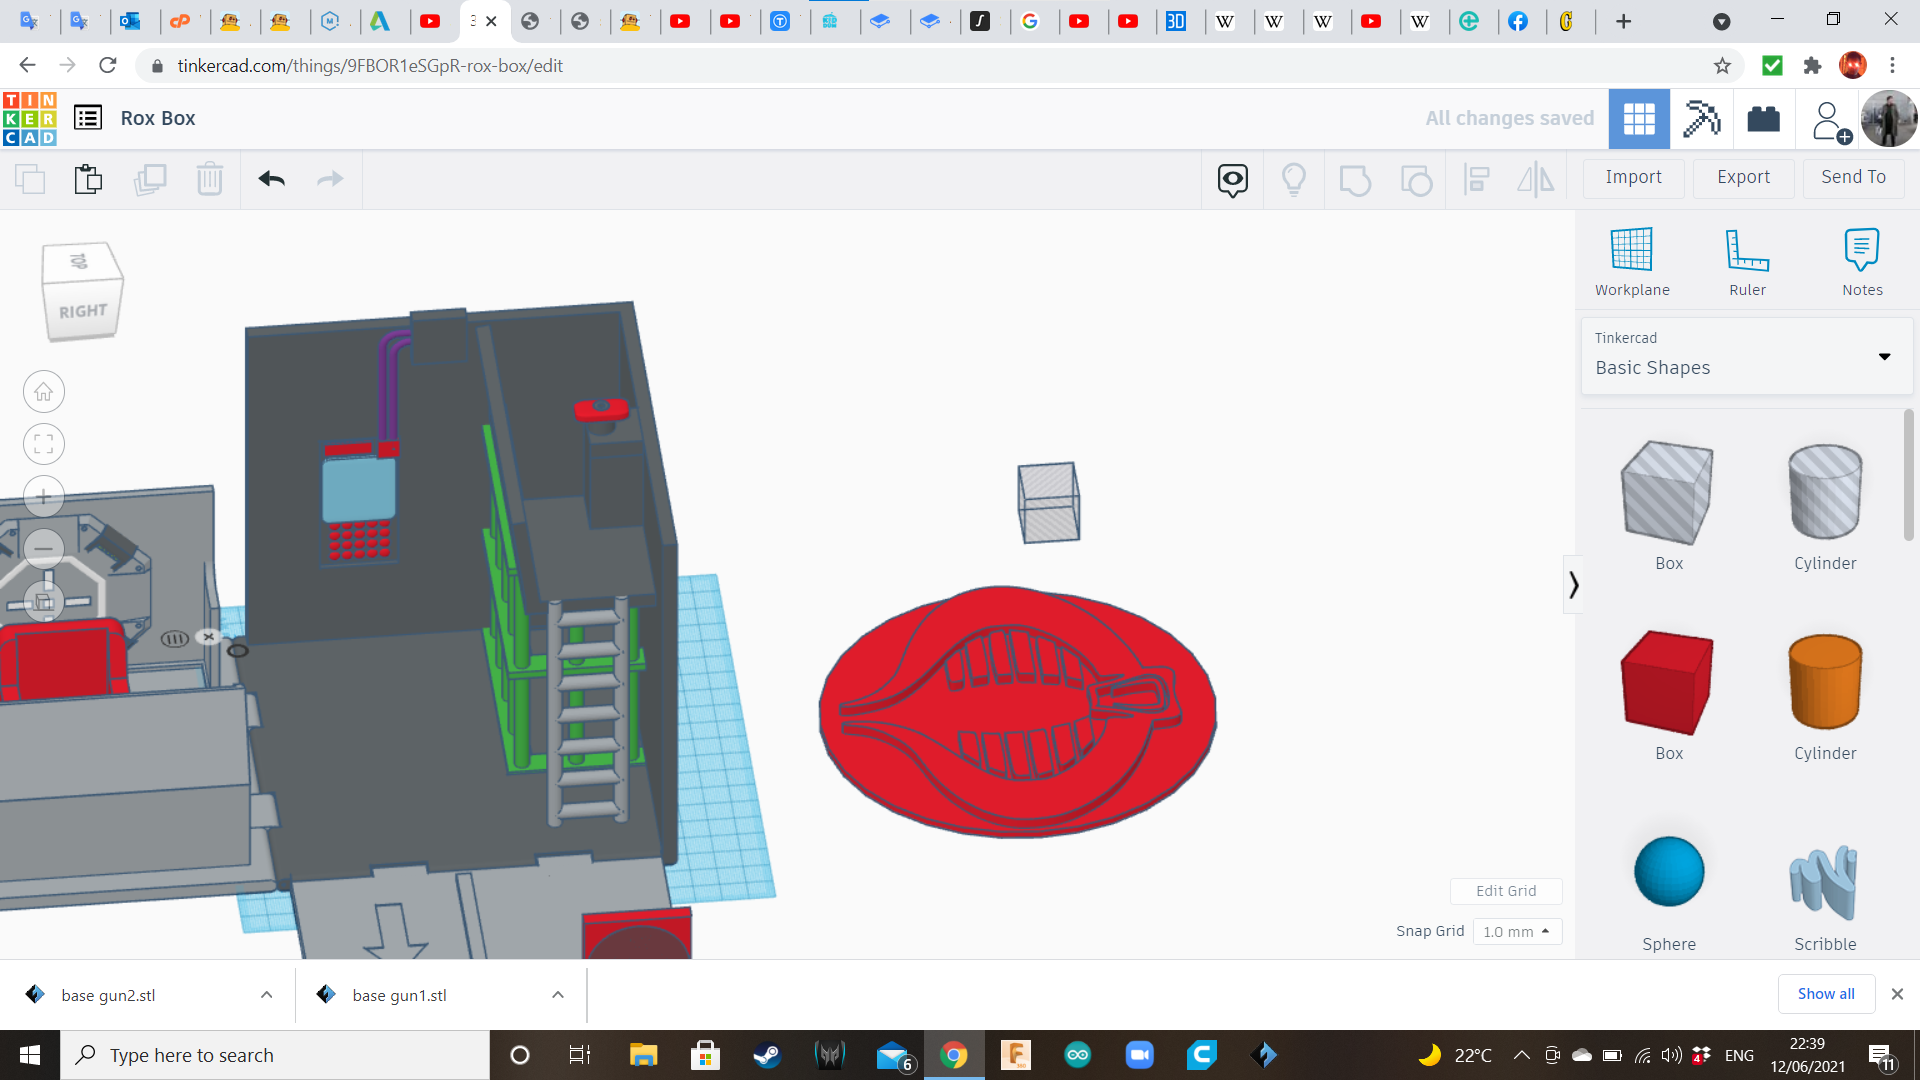Toggle notes visibility eye icon
1920x1080 pixels.
pyautogui.click(x=1232, y=179)
